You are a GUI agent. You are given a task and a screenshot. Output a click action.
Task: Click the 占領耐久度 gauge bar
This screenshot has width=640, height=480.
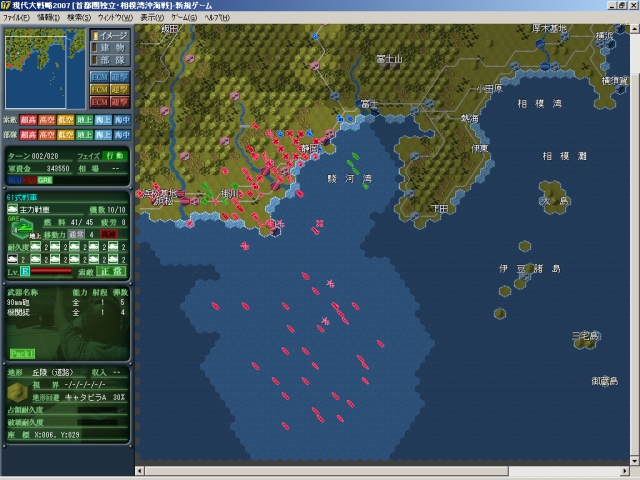97,410
